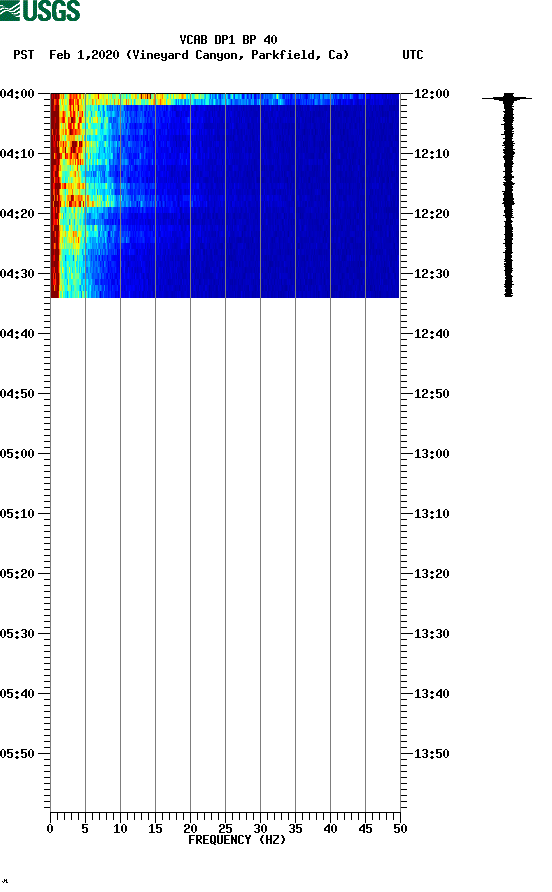
Task: Click the 13:10 UTC time label
Action: point(431,514)
